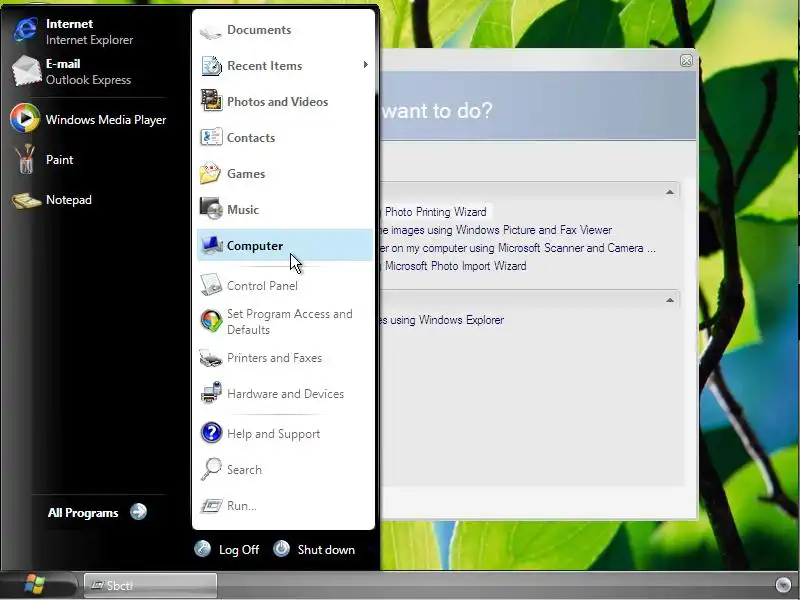Open Photos and Videos icon
This screenshot has width=800, height=600.
211,100
